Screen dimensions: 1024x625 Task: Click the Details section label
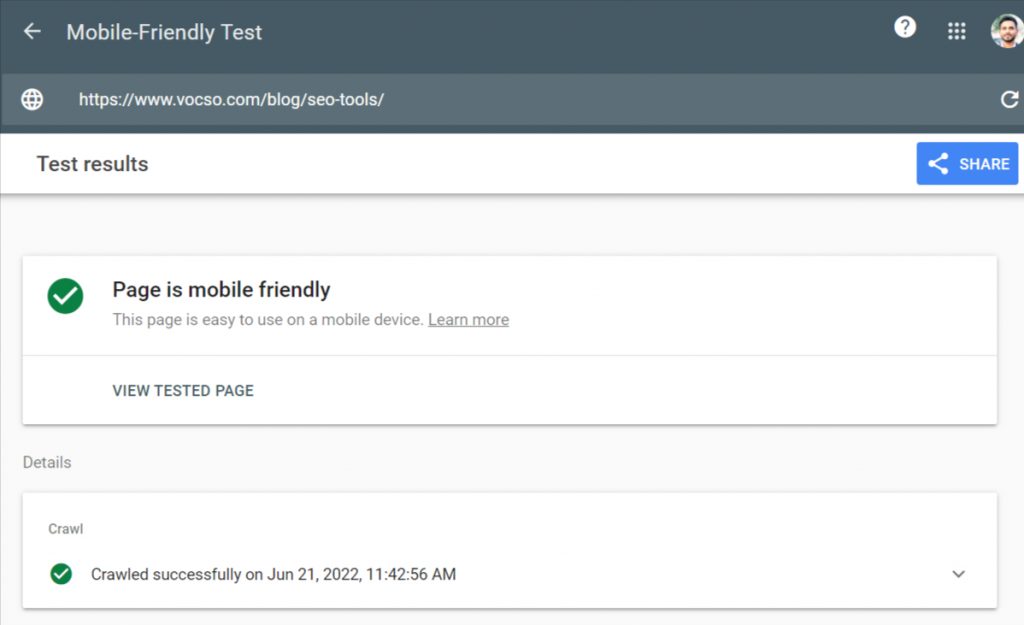click(47, 463)
